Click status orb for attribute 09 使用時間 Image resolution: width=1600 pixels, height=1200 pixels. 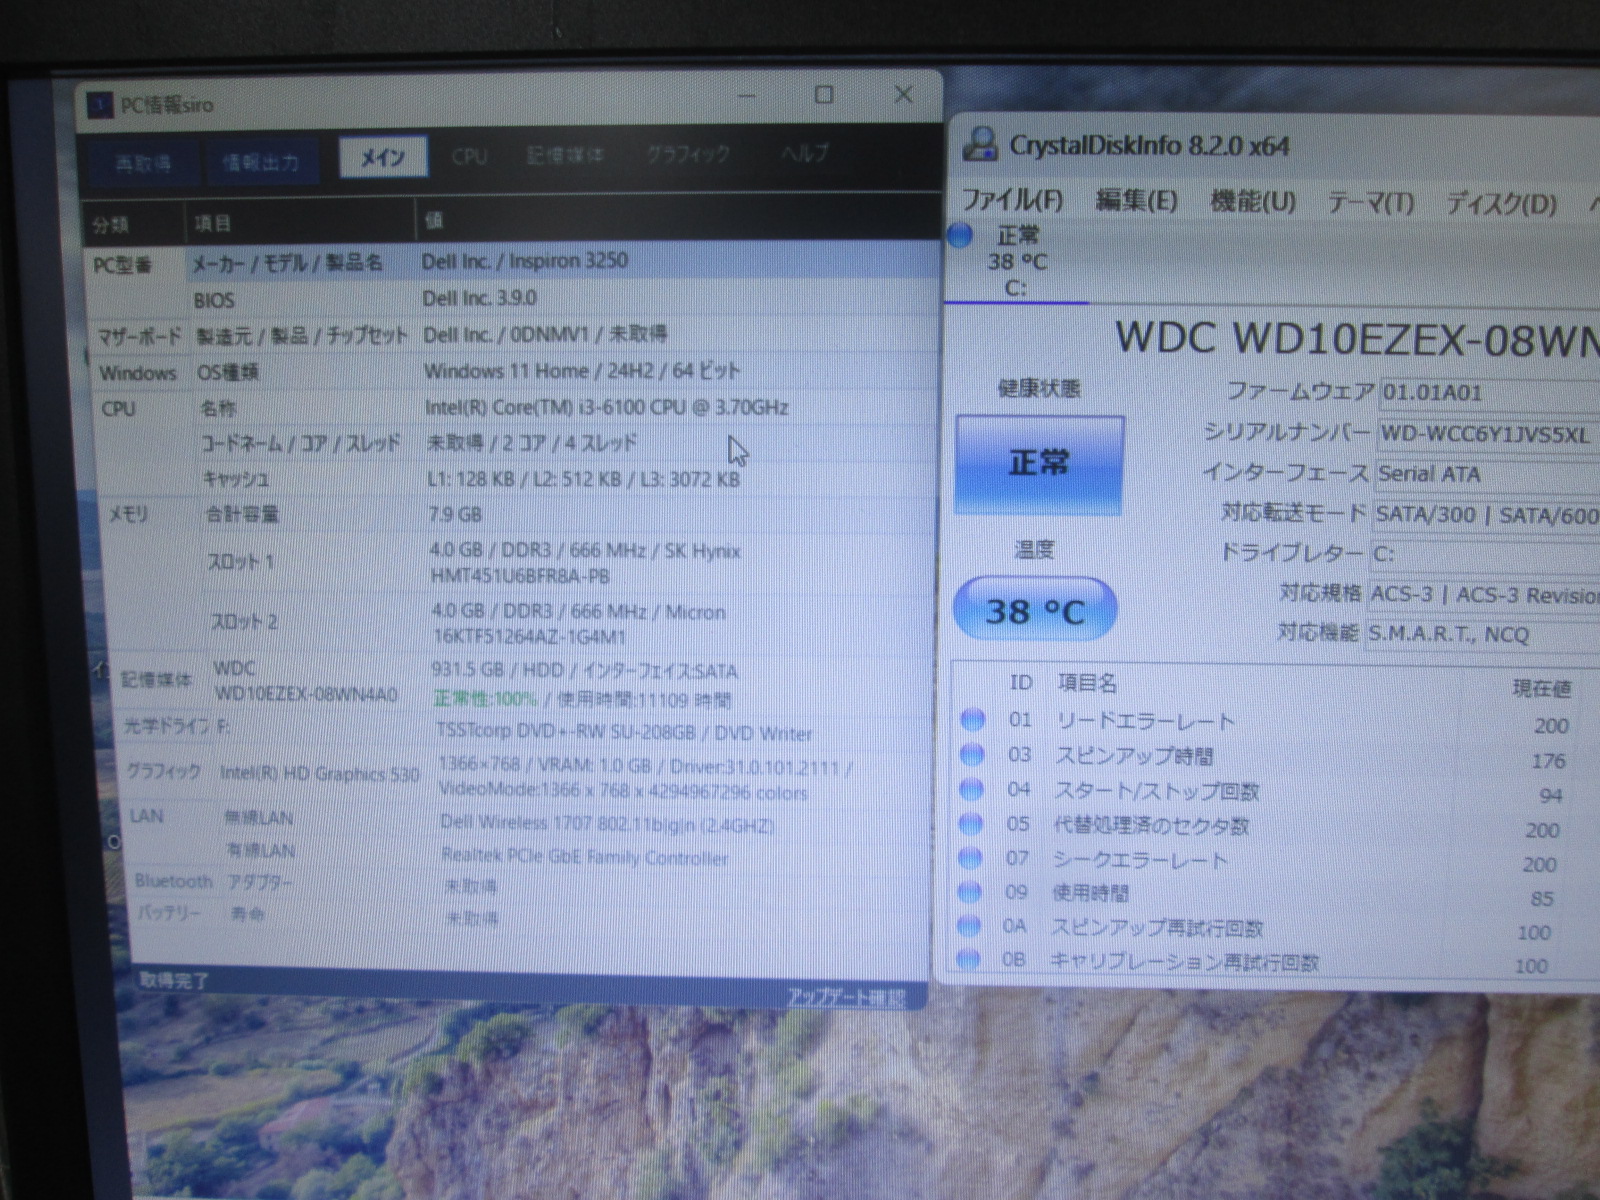pyautogui.click(x=969, y=892)
